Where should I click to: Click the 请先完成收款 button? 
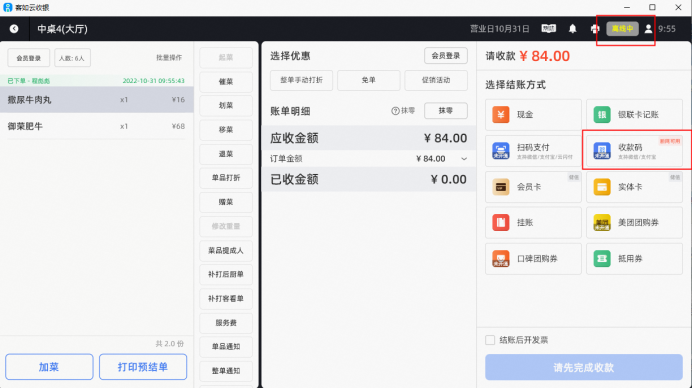pos(583,367)
